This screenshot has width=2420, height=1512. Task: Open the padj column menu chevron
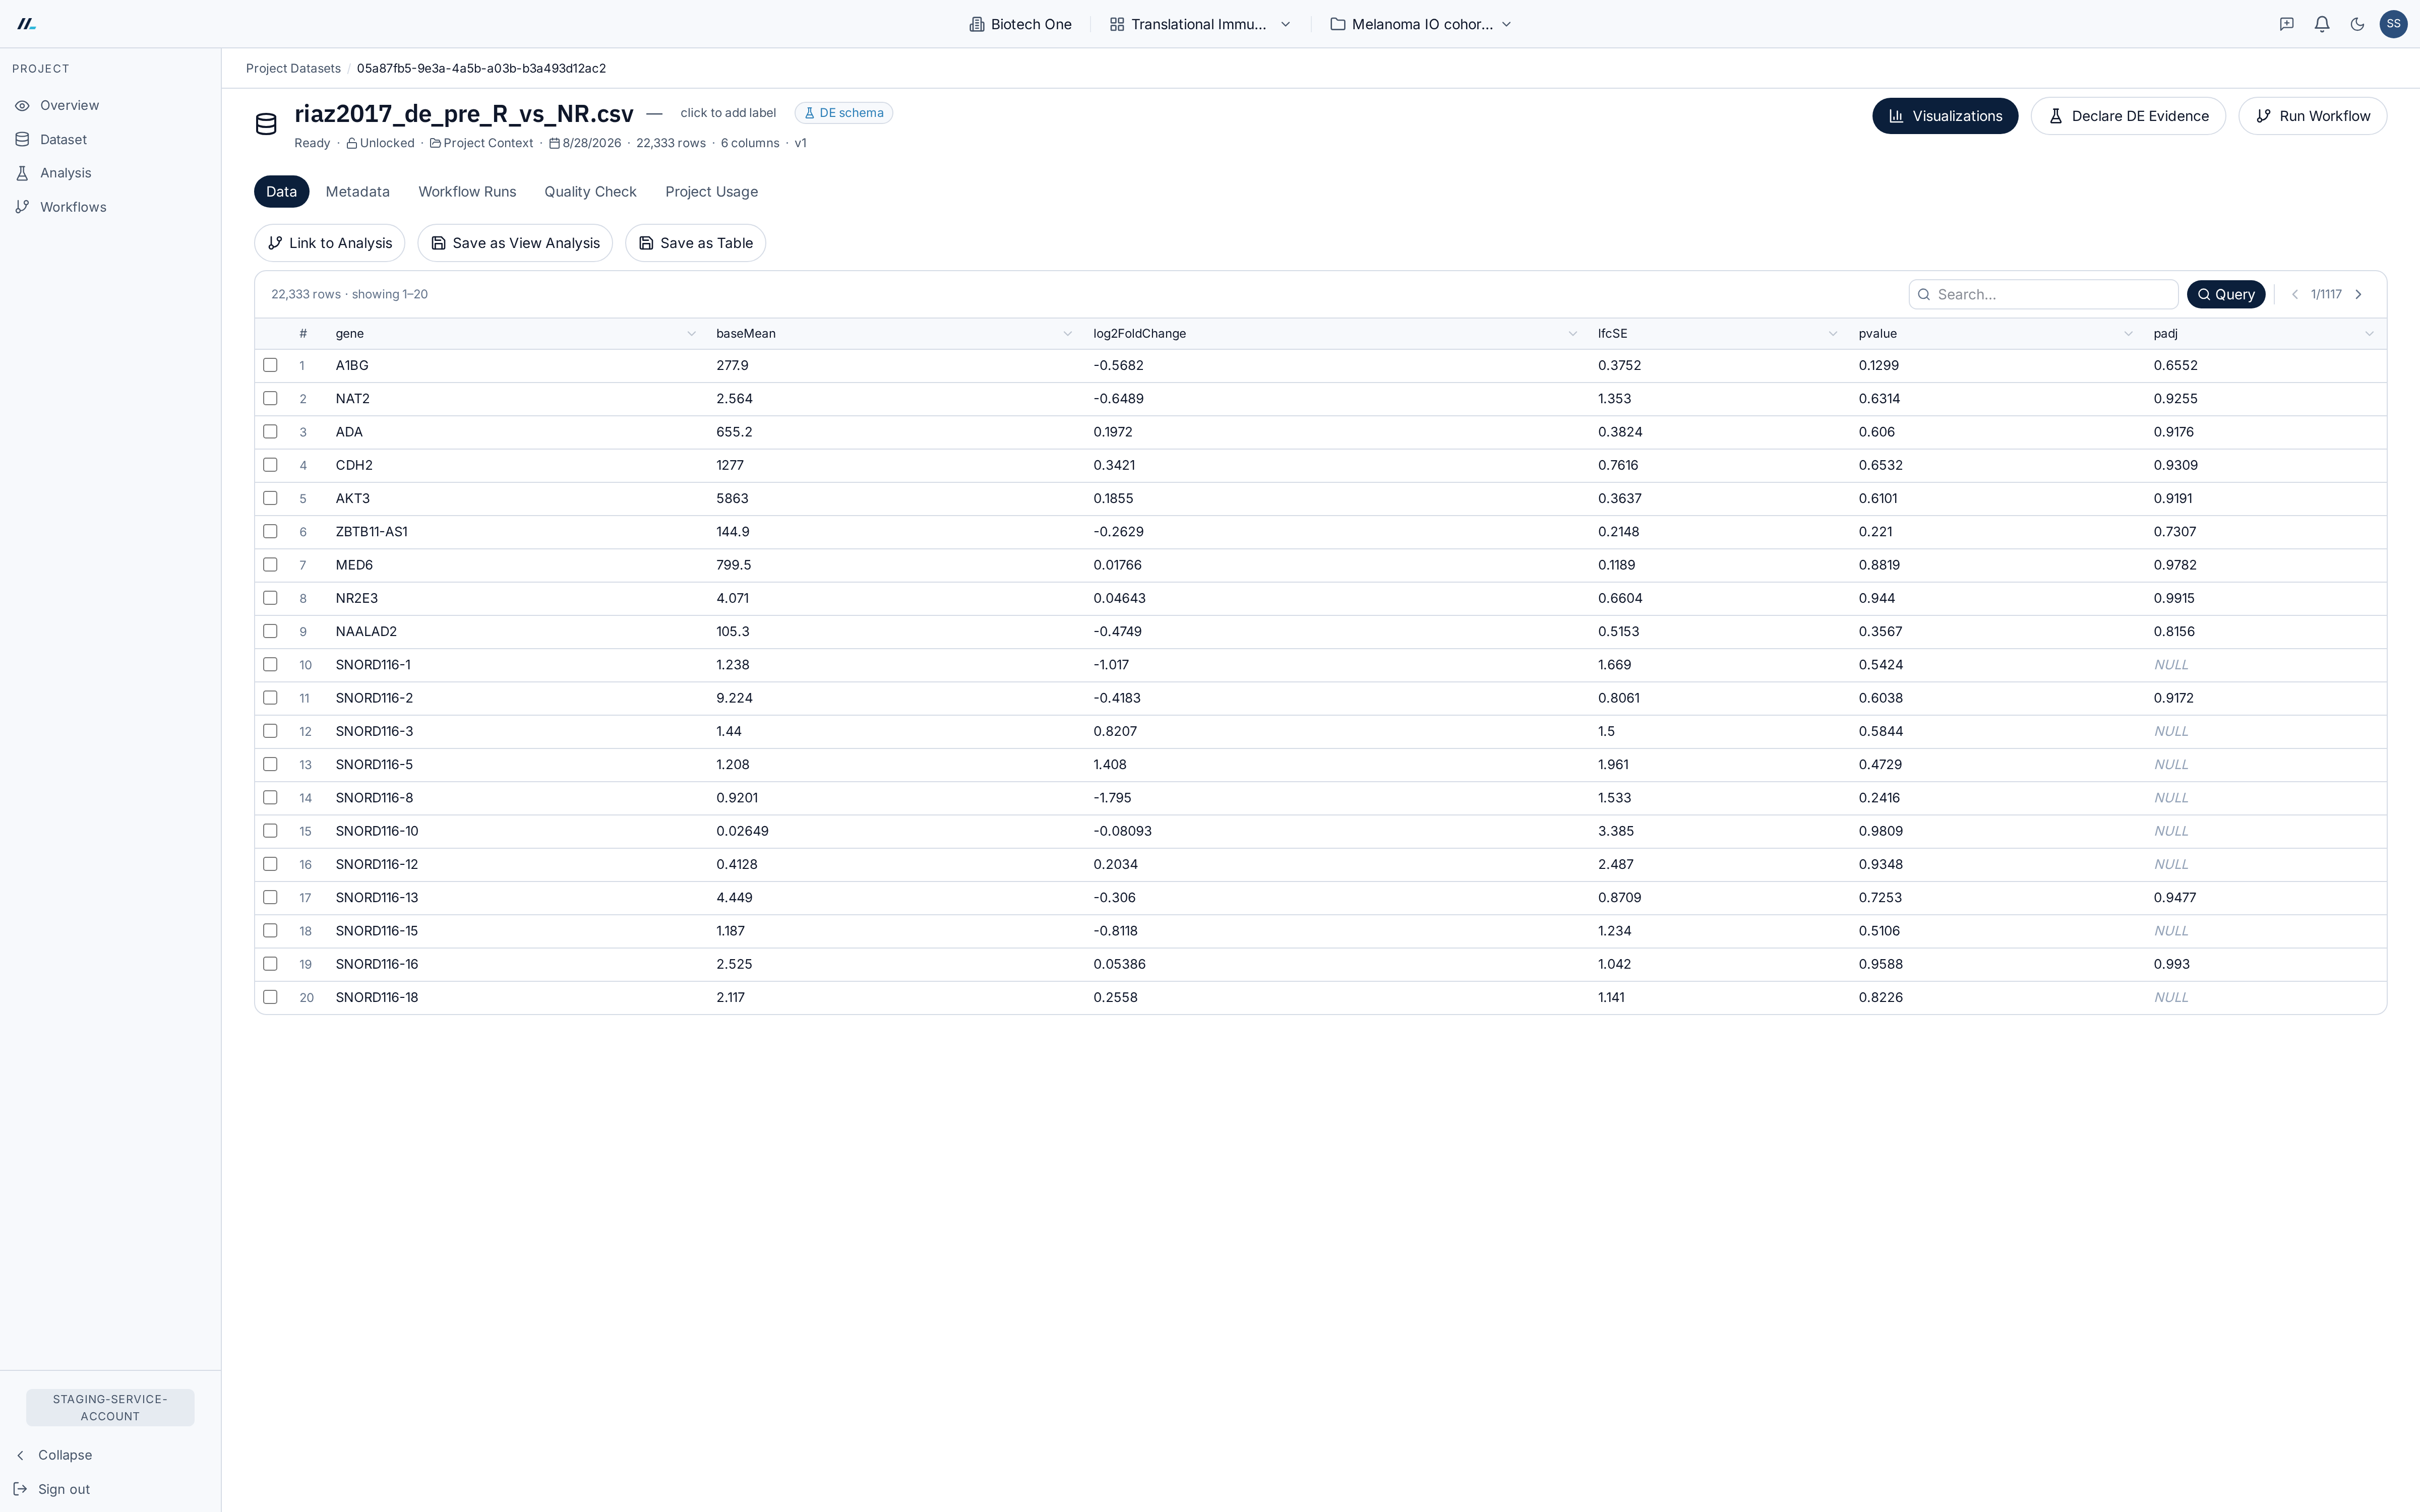pyautogui.click(x=2369, y=334)
